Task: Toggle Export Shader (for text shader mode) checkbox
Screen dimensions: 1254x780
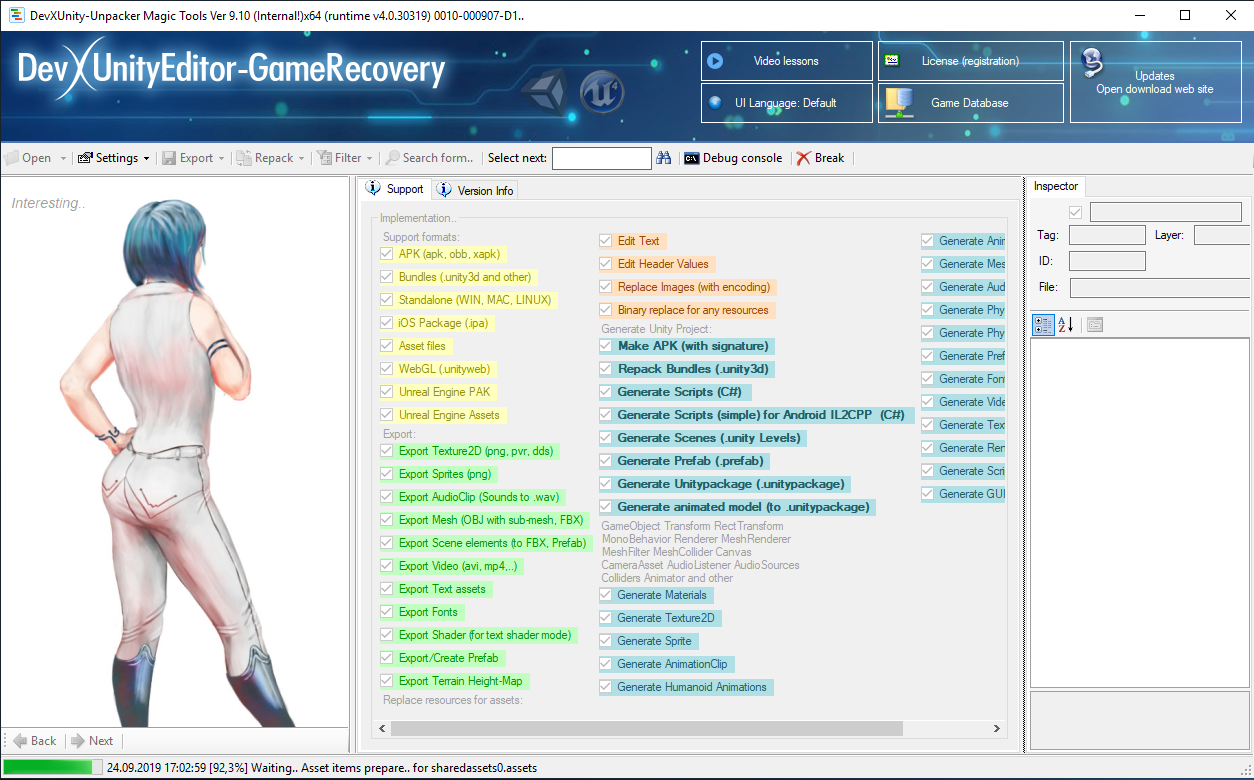Action: 387,635
